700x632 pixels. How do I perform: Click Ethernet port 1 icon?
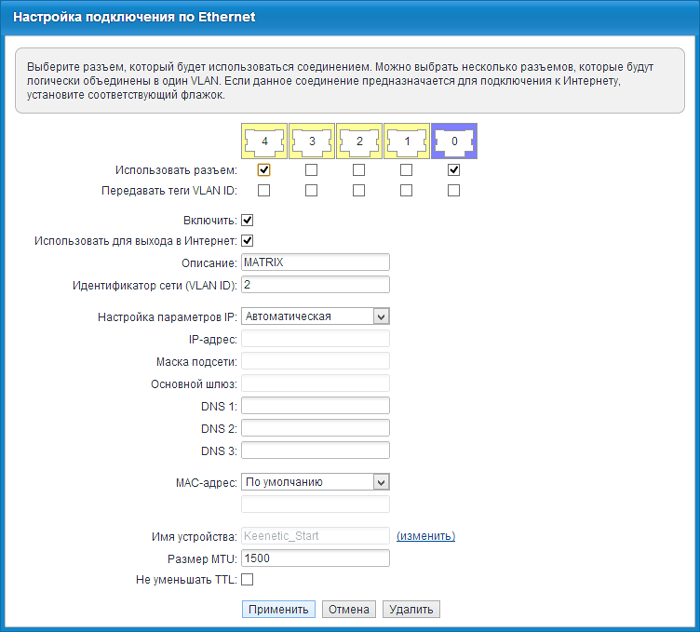[407, 141]
